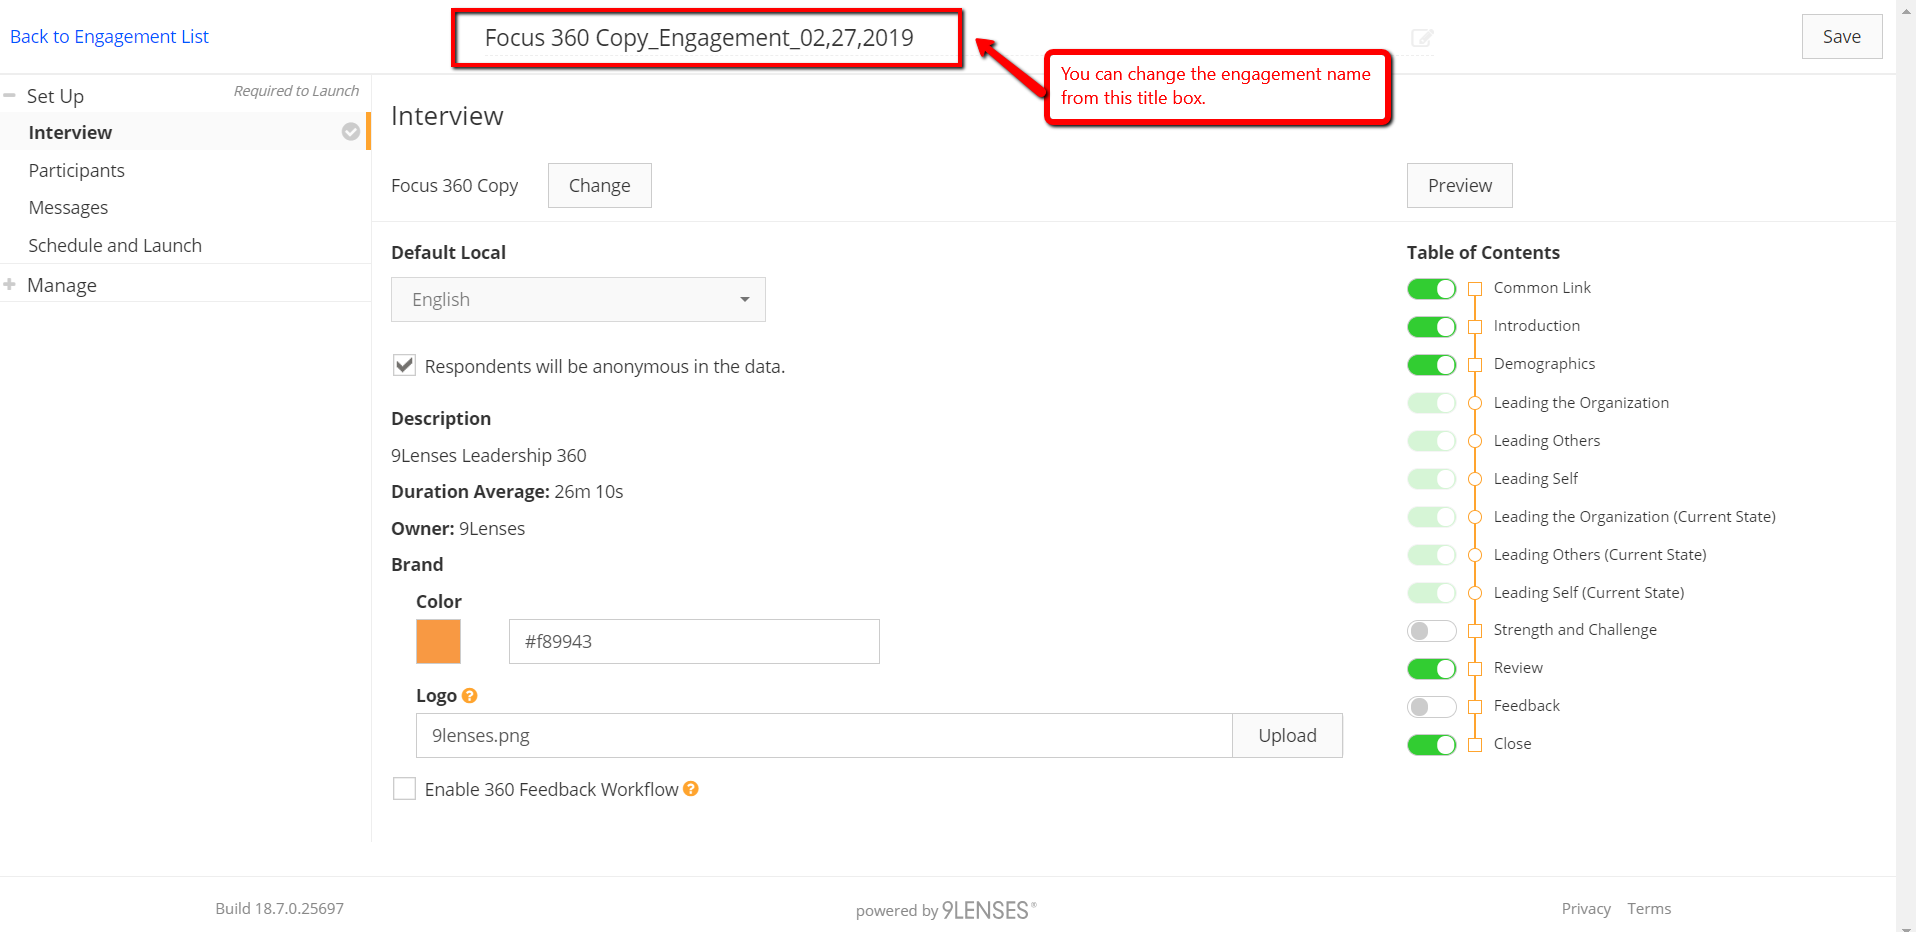Click the Review square marker
The height and width of the screenshot is (932, 1916).
1475,669
